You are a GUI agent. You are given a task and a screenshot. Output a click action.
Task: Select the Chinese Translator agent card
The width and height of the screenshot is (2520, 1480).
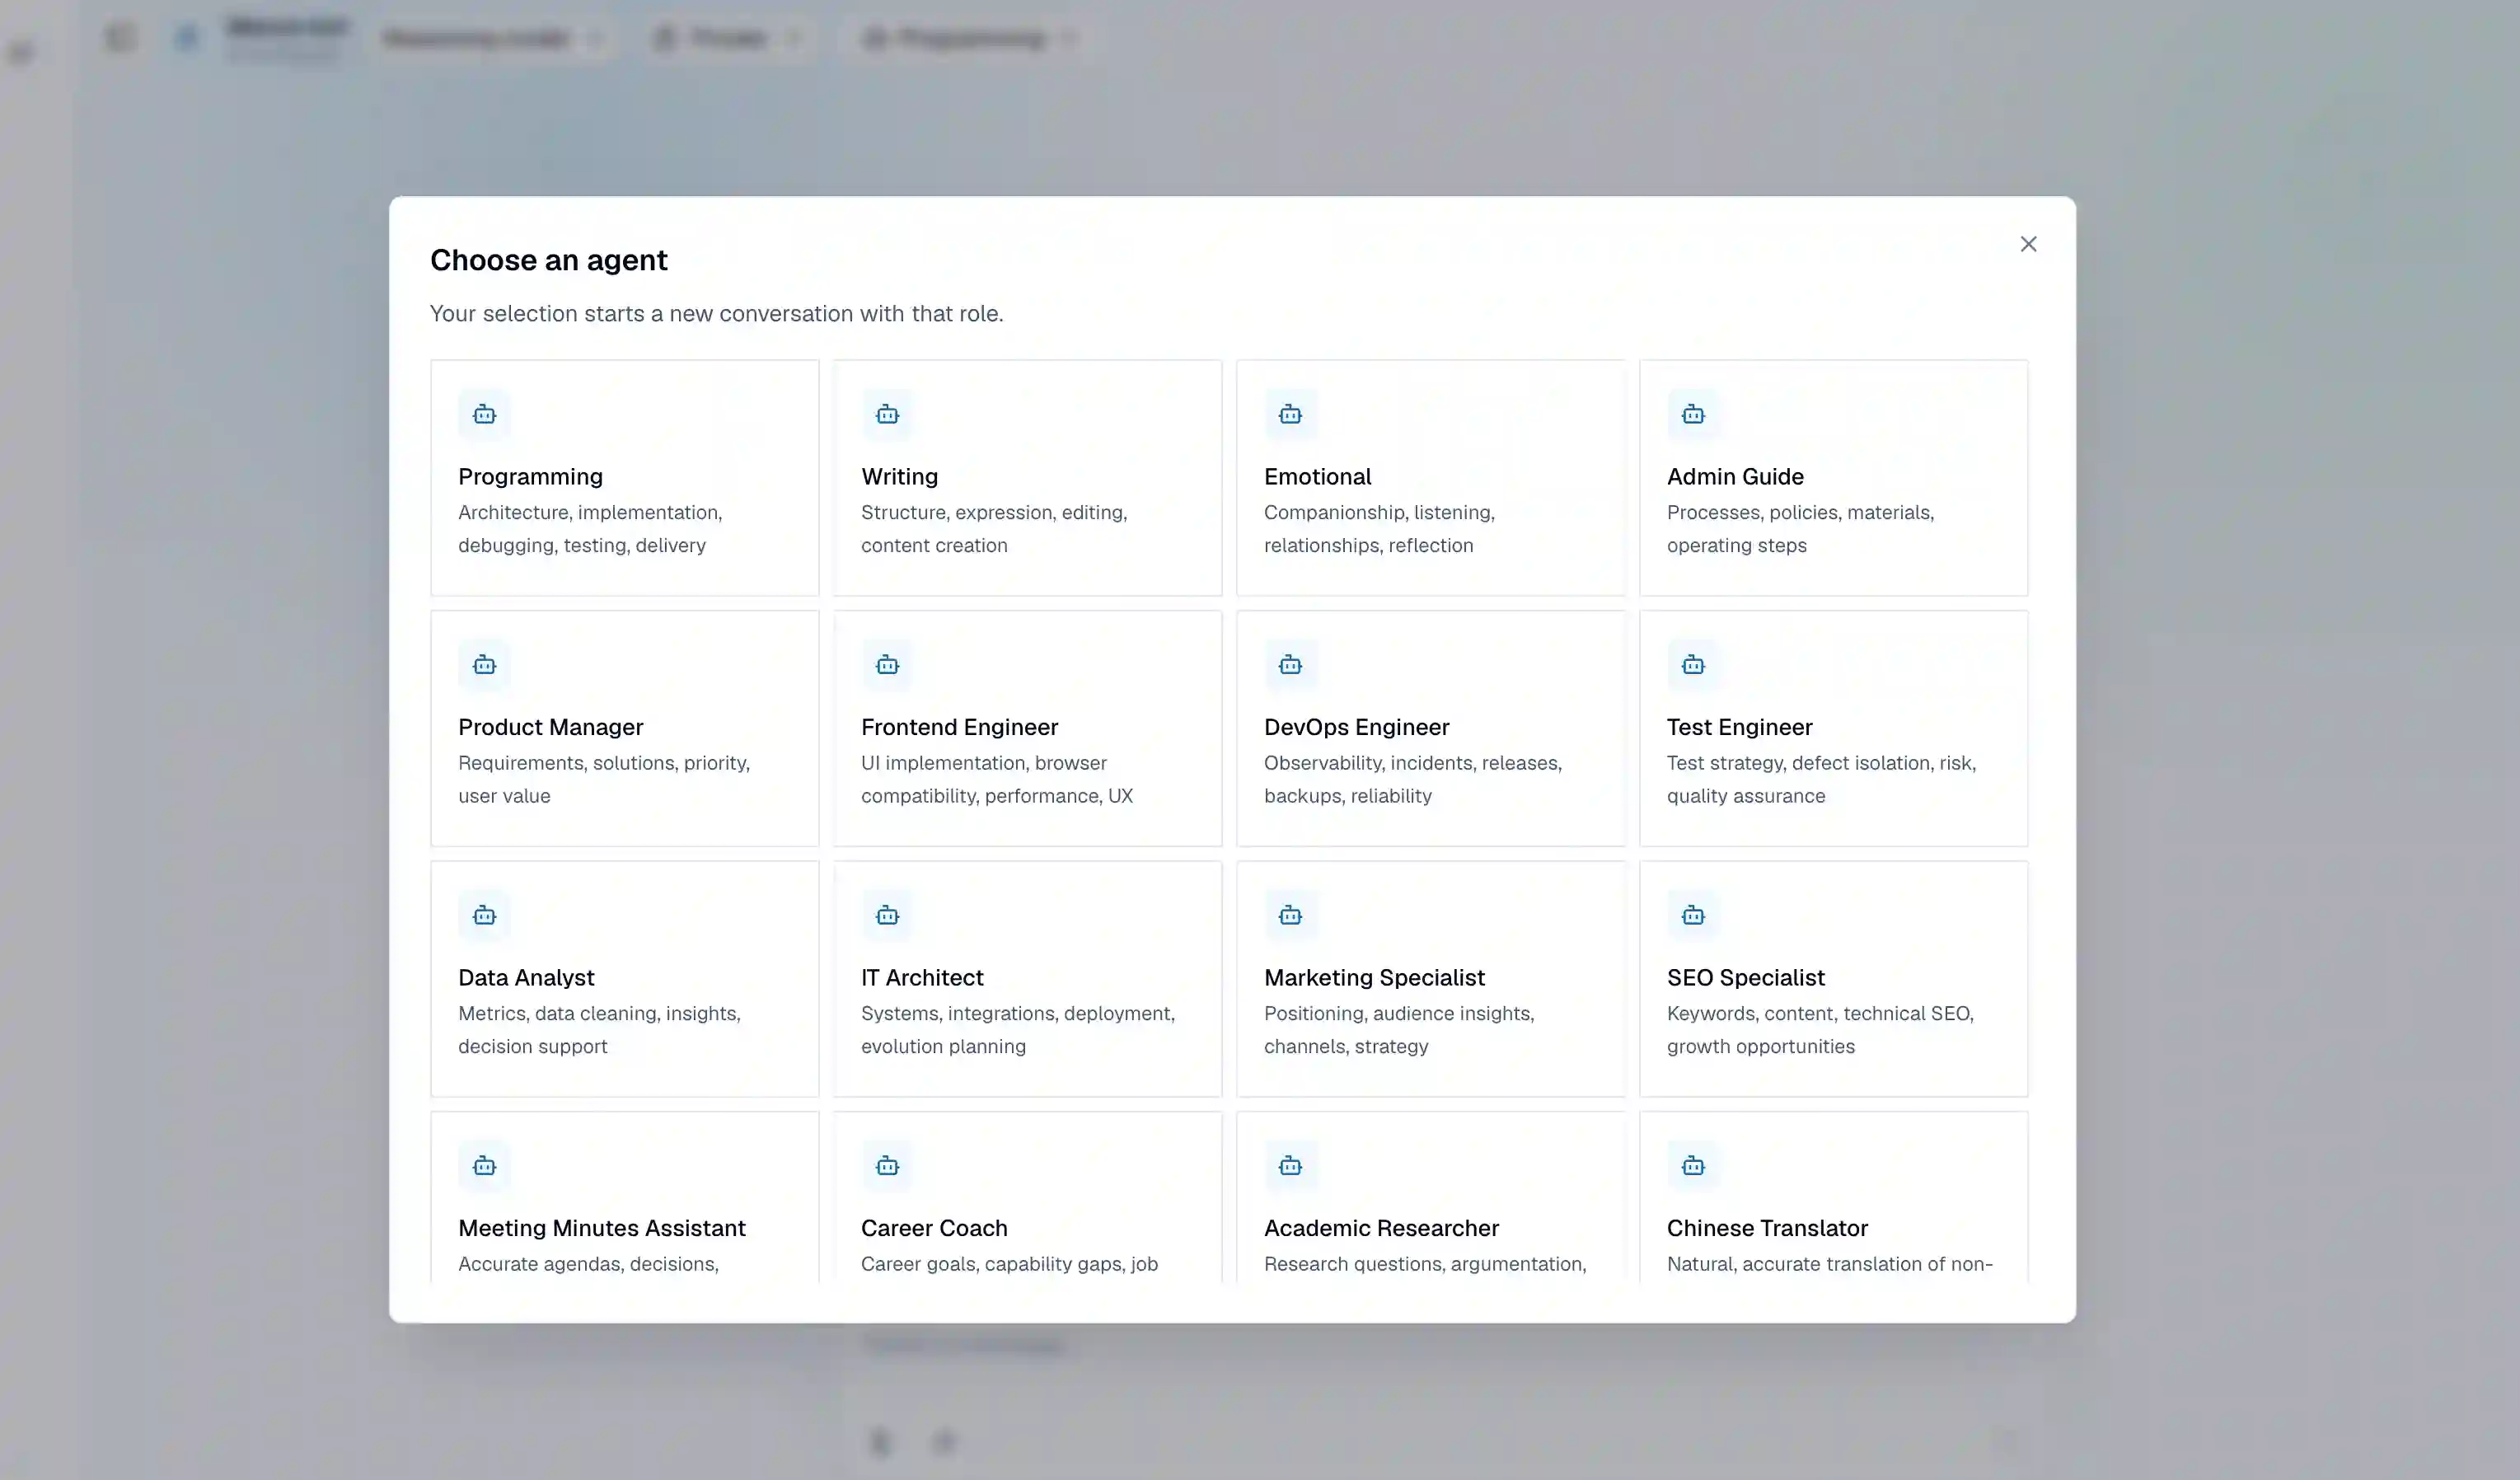[1833, 1197]
